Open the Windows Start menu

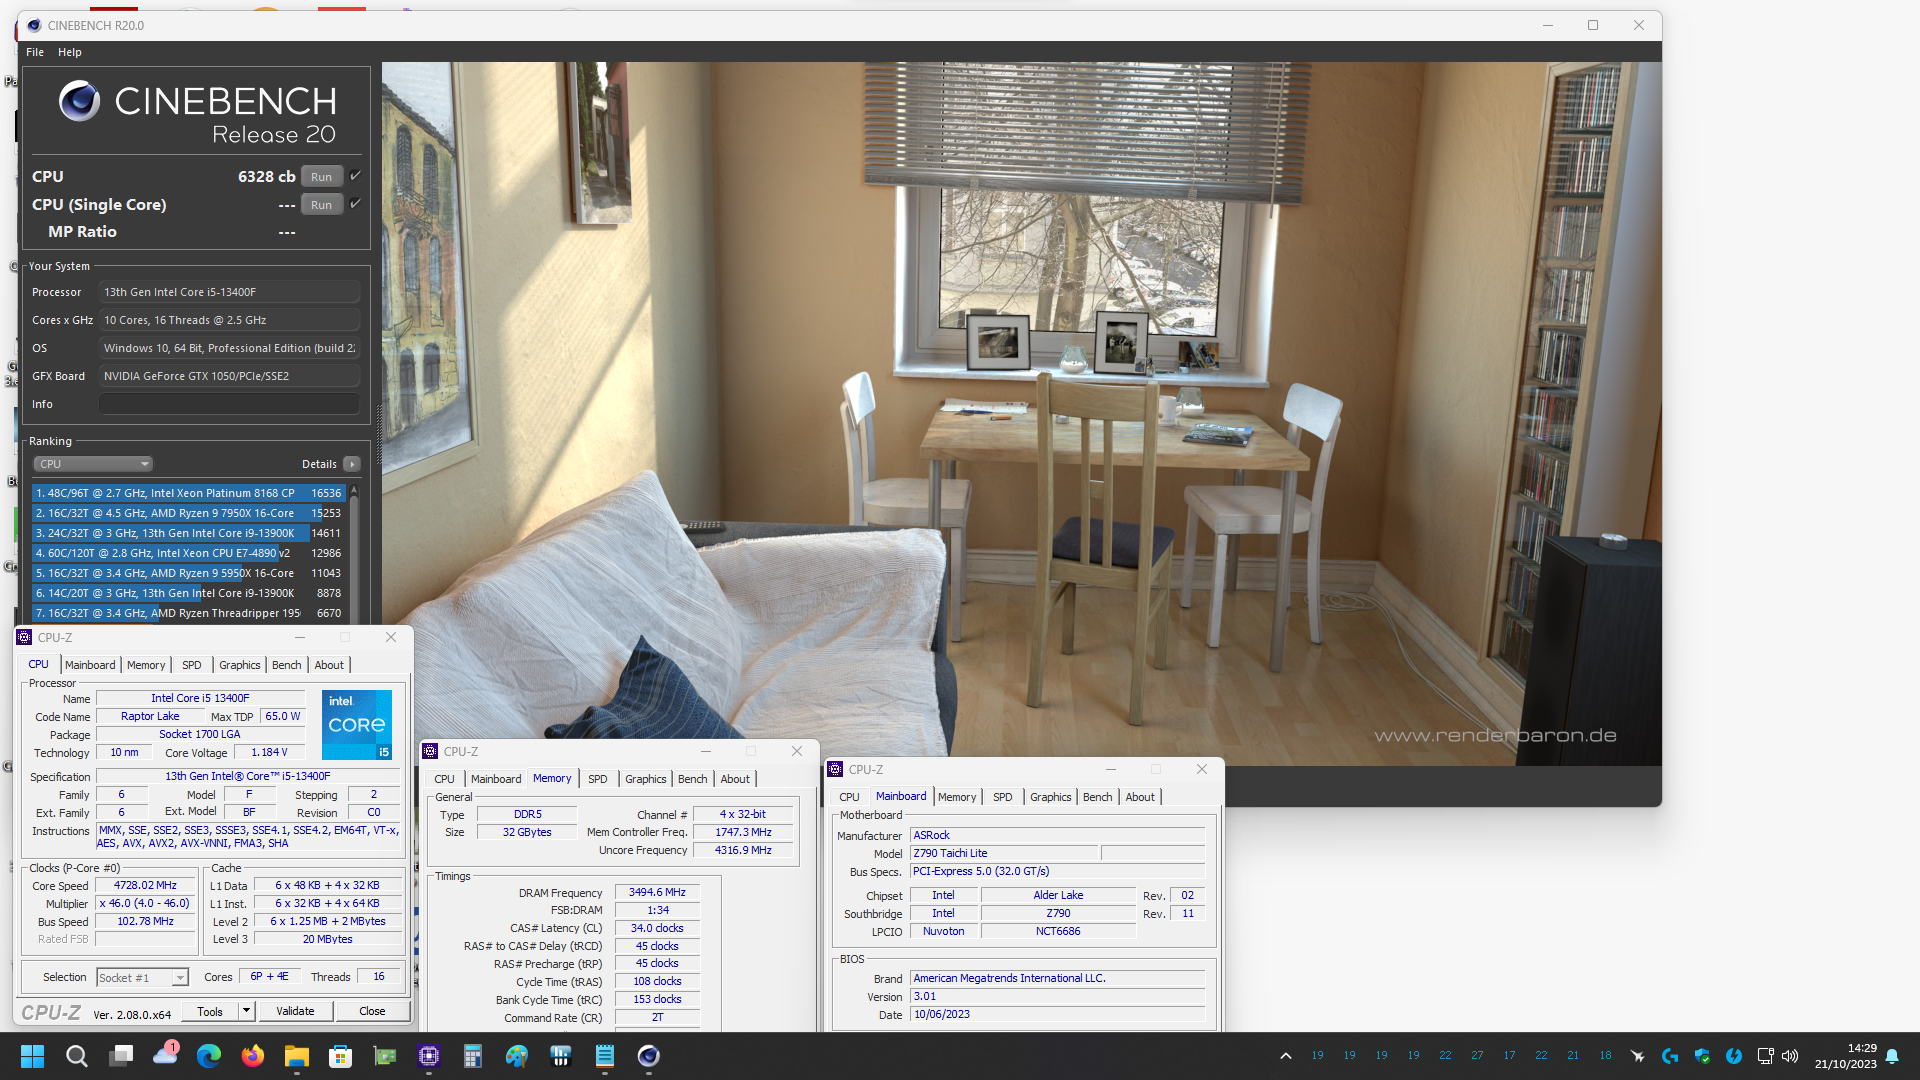point(32,1056)
